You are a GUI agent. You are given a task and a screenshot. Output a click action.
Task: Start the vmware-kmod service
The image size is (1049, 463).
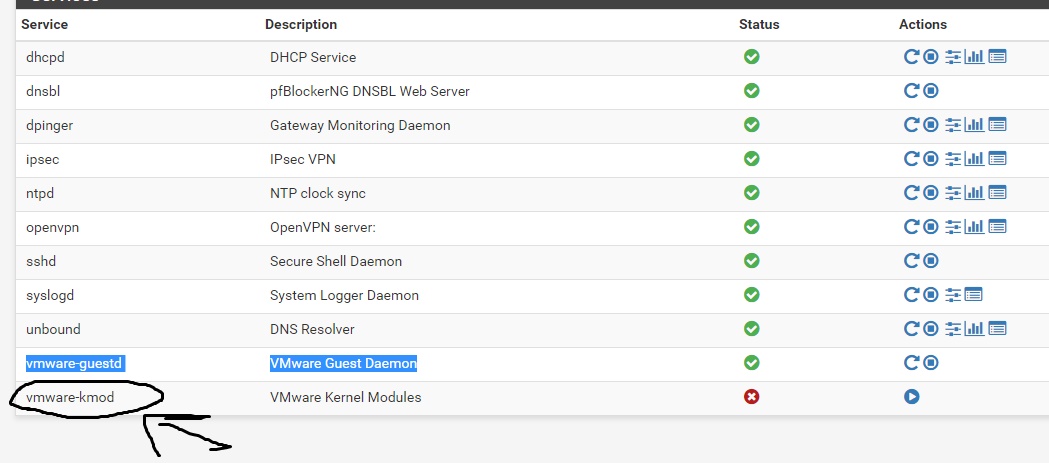(x=911, y=397)
